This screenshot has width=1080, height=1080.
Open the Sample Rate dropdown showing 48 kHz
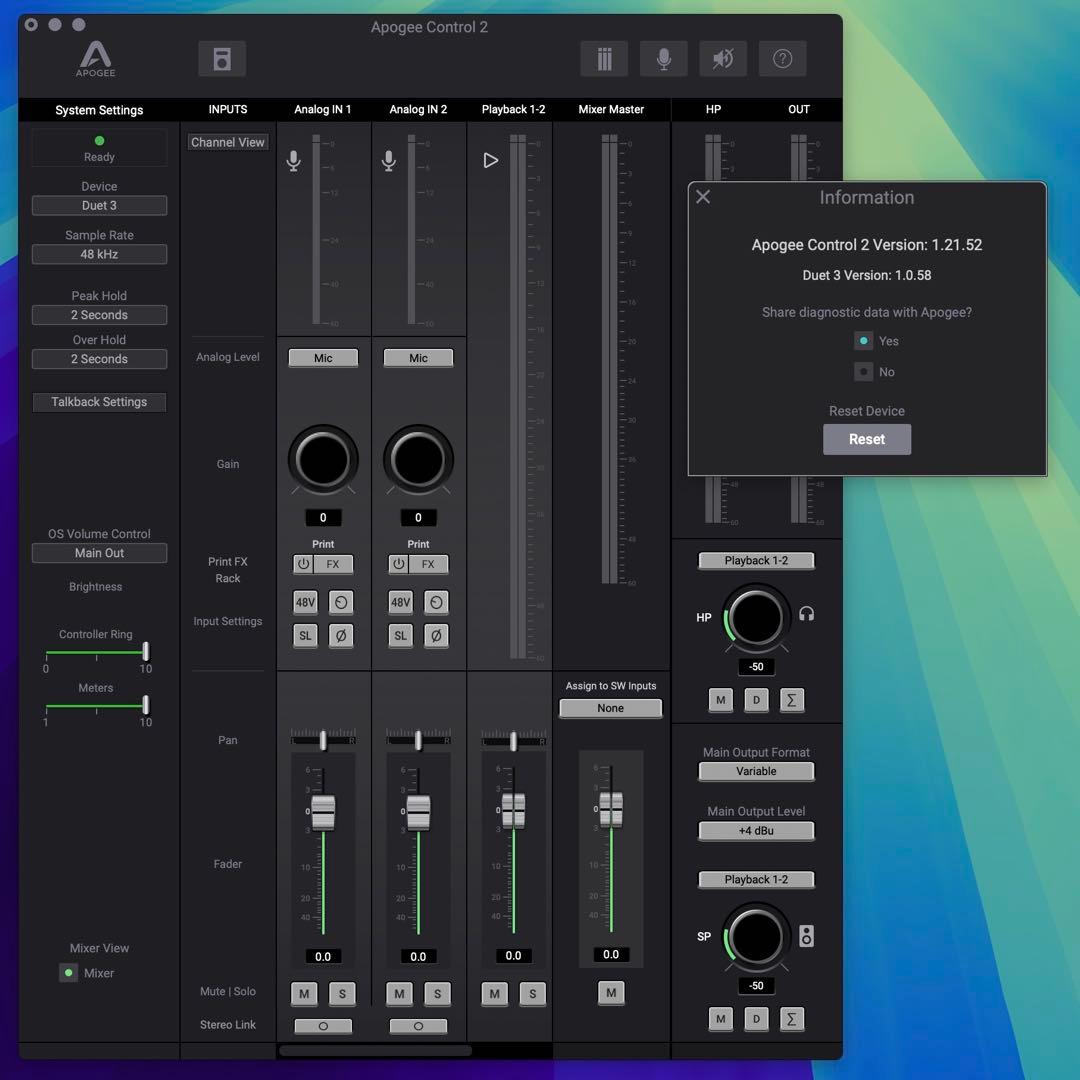pos(99,254)
